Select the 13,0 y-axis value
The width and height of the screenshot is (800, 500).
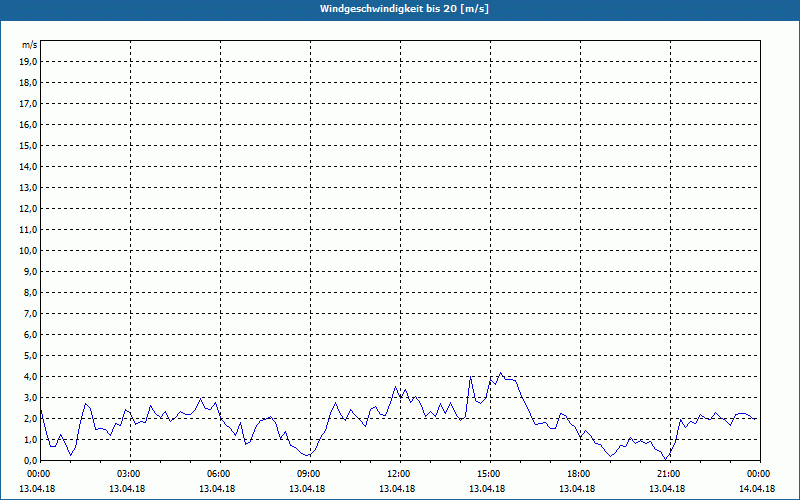(x=28, y=187)
